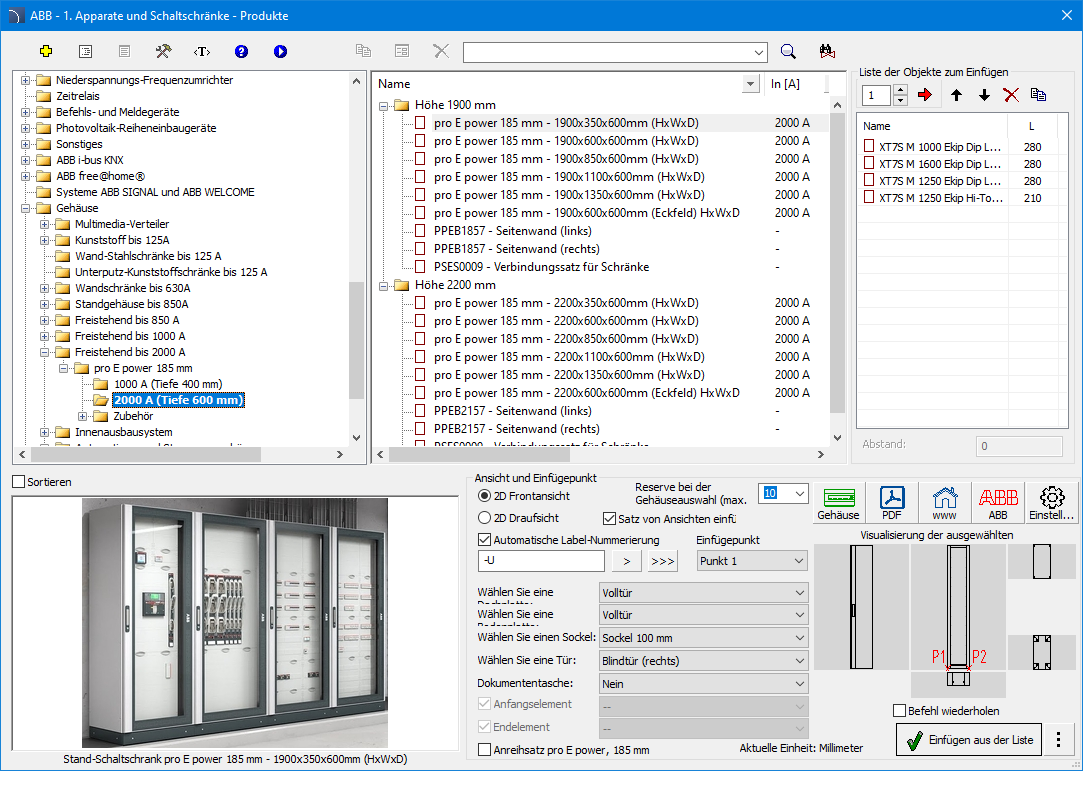The height and width of the screenshot is (806, 1083).
Task: Open the Einfügepunkt Punkt 1 dropdown
Action: coord(751,561)
